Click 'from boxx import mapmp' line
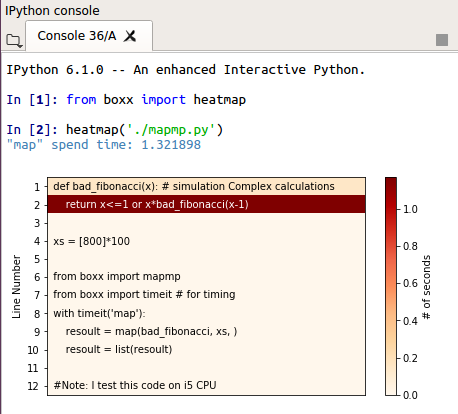The image size is (458, 414). (x=117, y=276)
